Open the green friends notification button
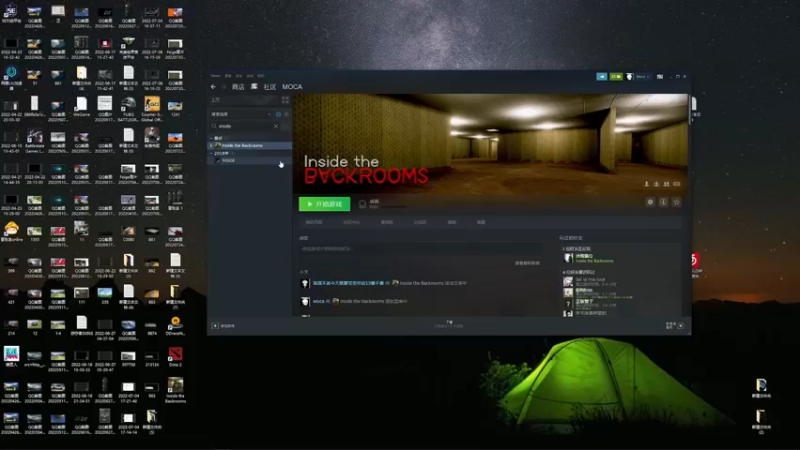The image size is (800, 450). pos(616,77)
